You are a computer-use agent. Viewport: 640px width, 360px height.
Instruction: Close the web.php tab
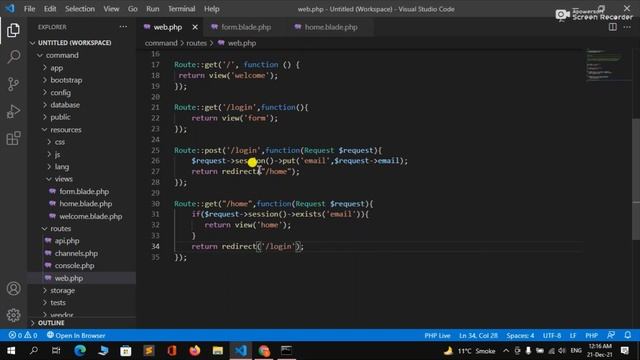pyautogui.click(x=195, y=27)
